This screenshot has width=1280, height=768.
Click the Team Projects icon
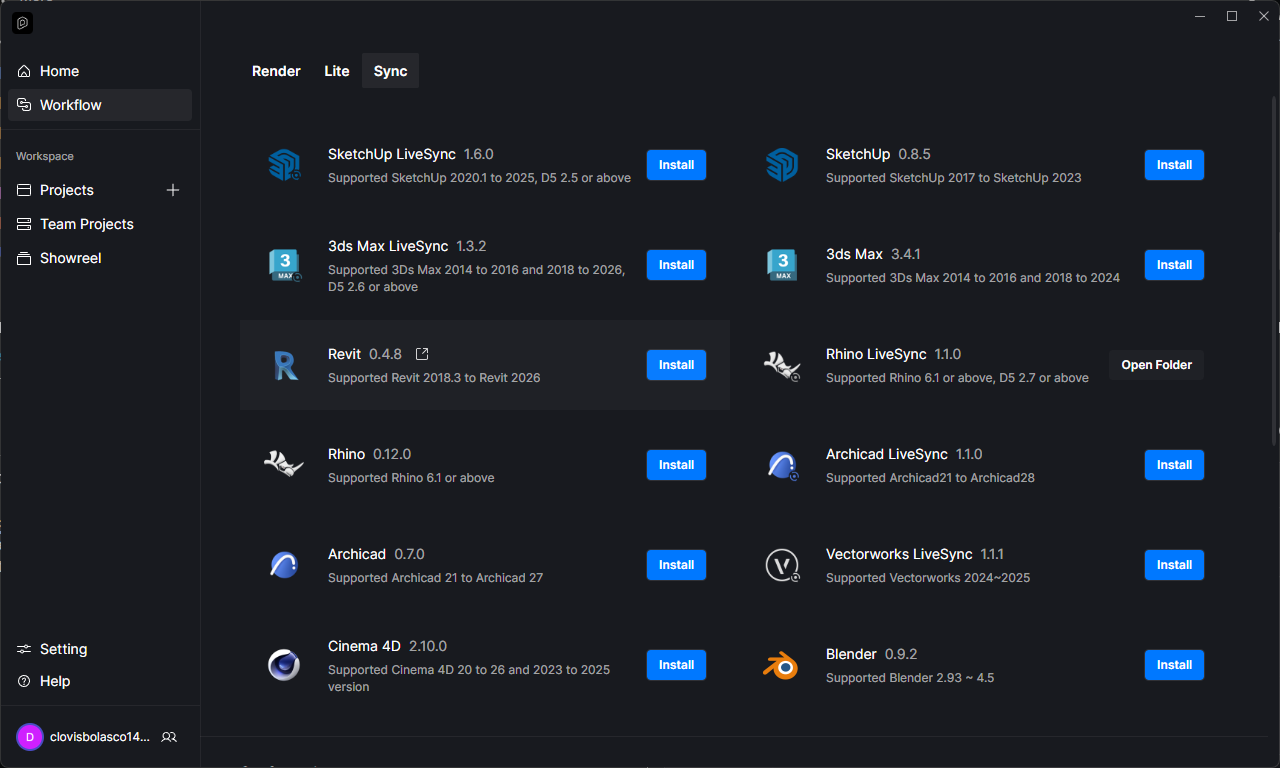point(24,224)
